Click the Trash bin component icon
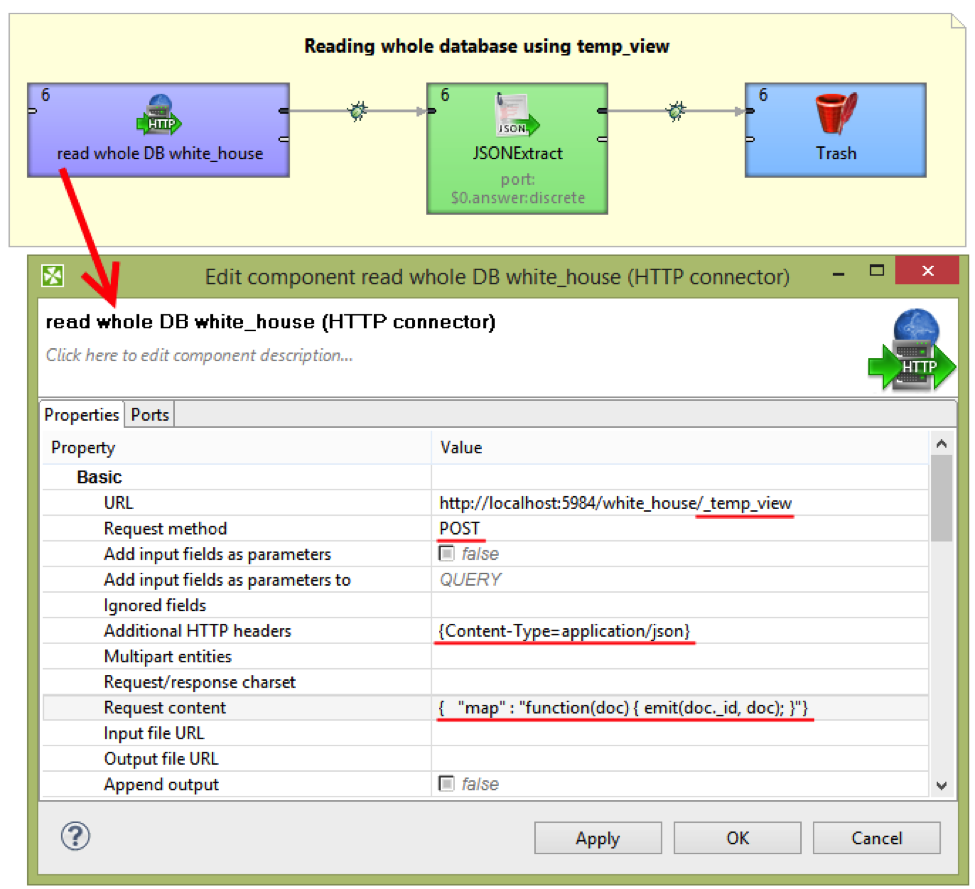Viewport: 975px width, 889px height. point(835,115)
